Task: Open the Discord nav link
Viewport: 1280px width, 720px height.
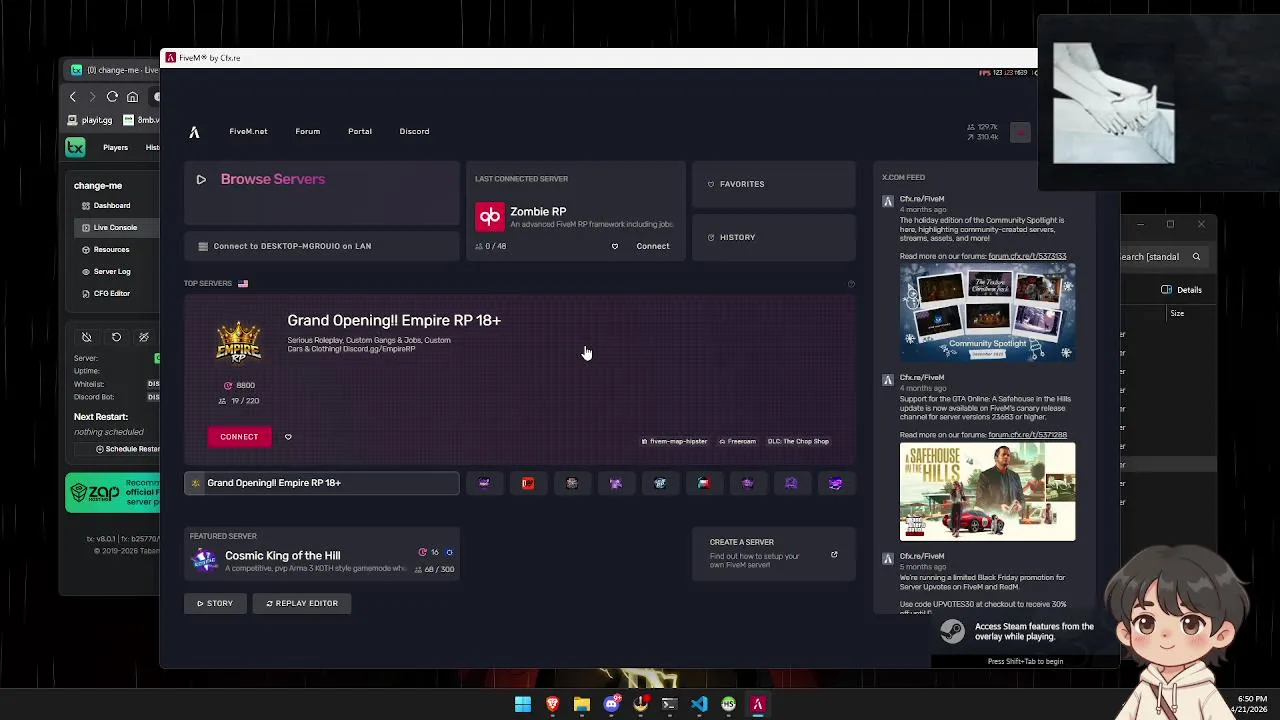Action: [x=414, y=131]
